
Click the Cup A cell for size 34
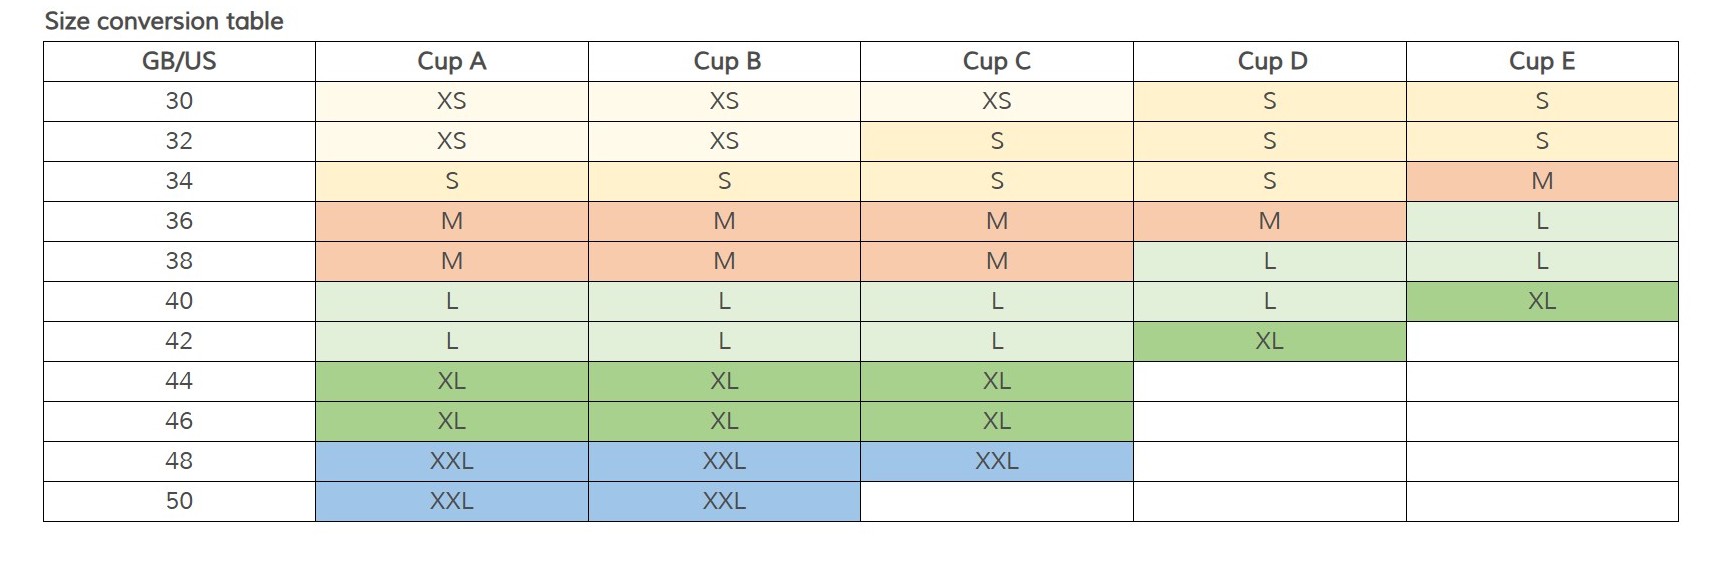point(451,181)
